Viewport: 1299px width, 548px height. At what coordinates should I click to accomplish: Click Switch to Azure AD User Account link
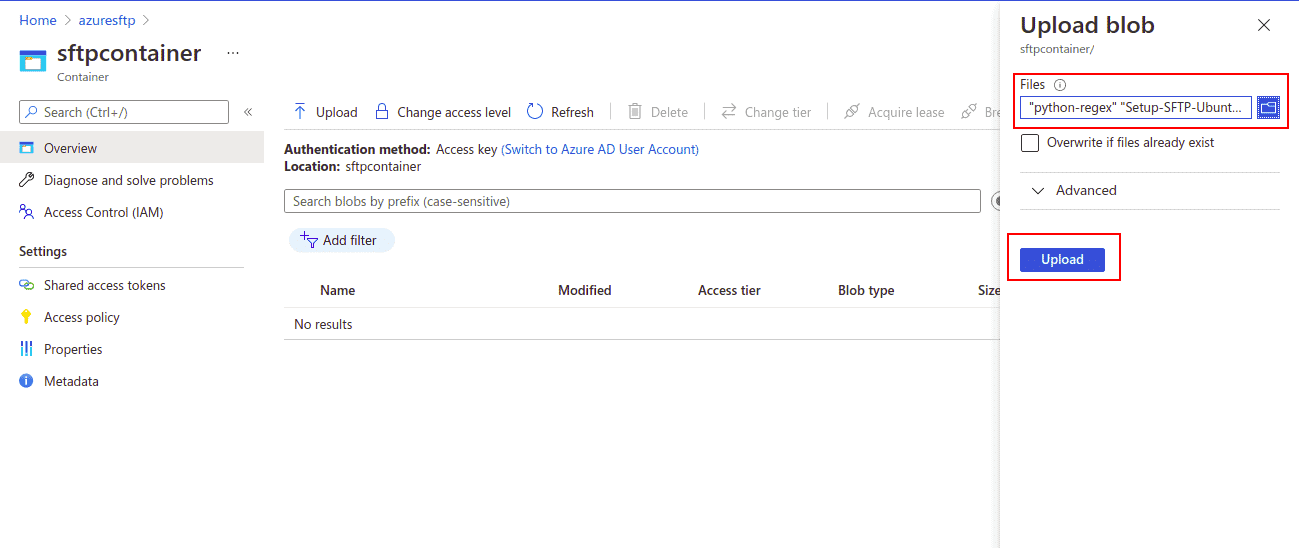click(600, 149)
